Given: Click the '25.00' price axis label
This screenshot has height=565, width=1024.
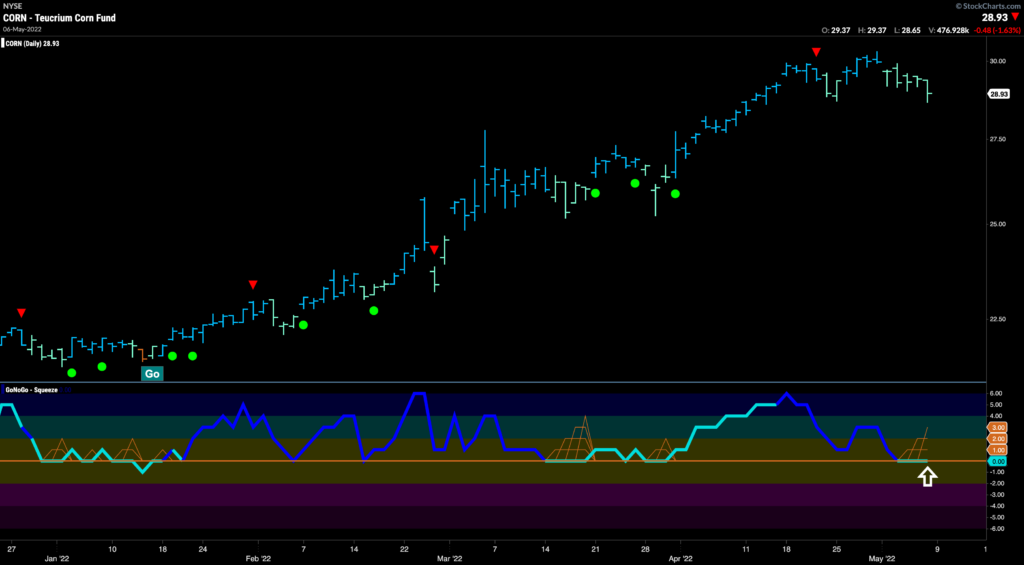Looking at the screenshot, I should pyautogui.click(x=997, y=224).
